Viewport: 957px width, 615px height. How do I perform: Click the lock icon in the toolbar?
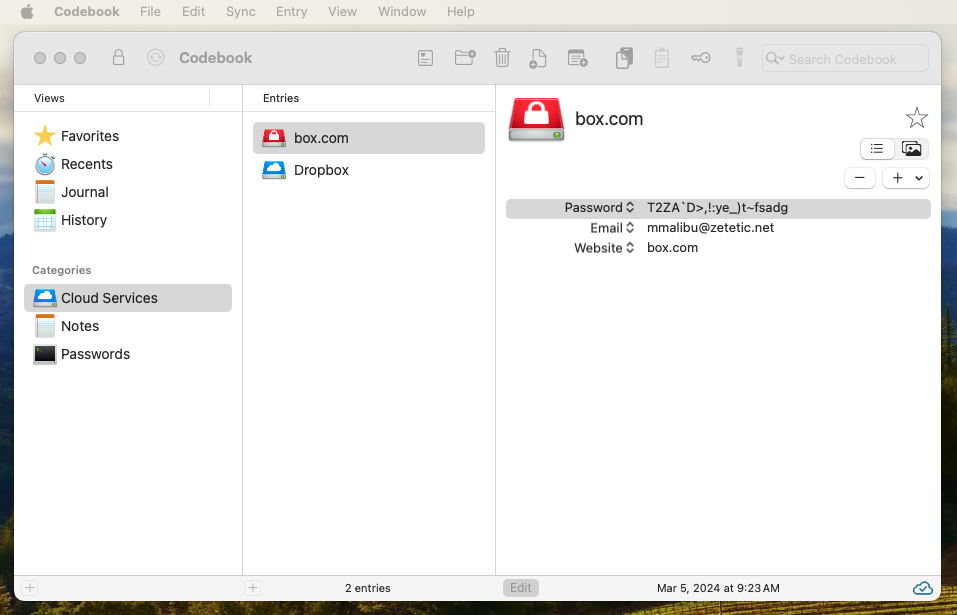(x=118, y=58)
